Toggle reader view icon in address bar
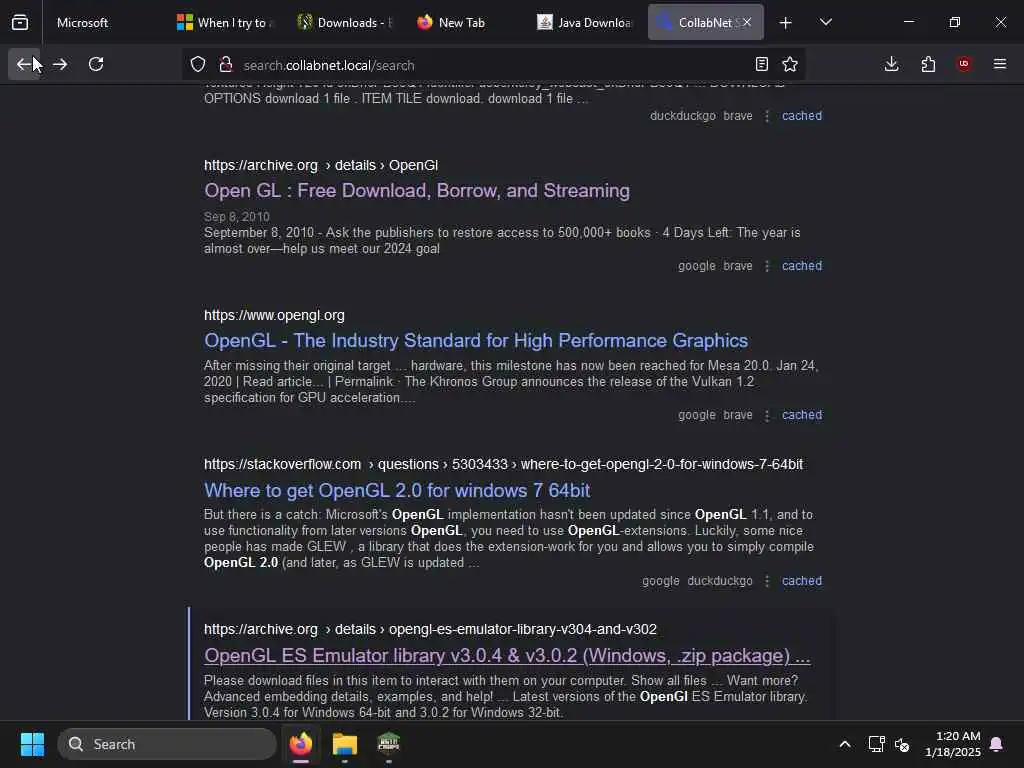 coord(761,64)
